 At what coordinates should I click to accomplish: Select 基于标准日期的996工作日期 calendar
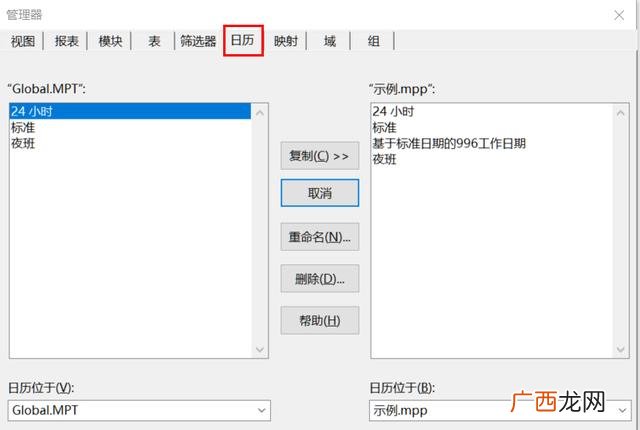[492, 143]
